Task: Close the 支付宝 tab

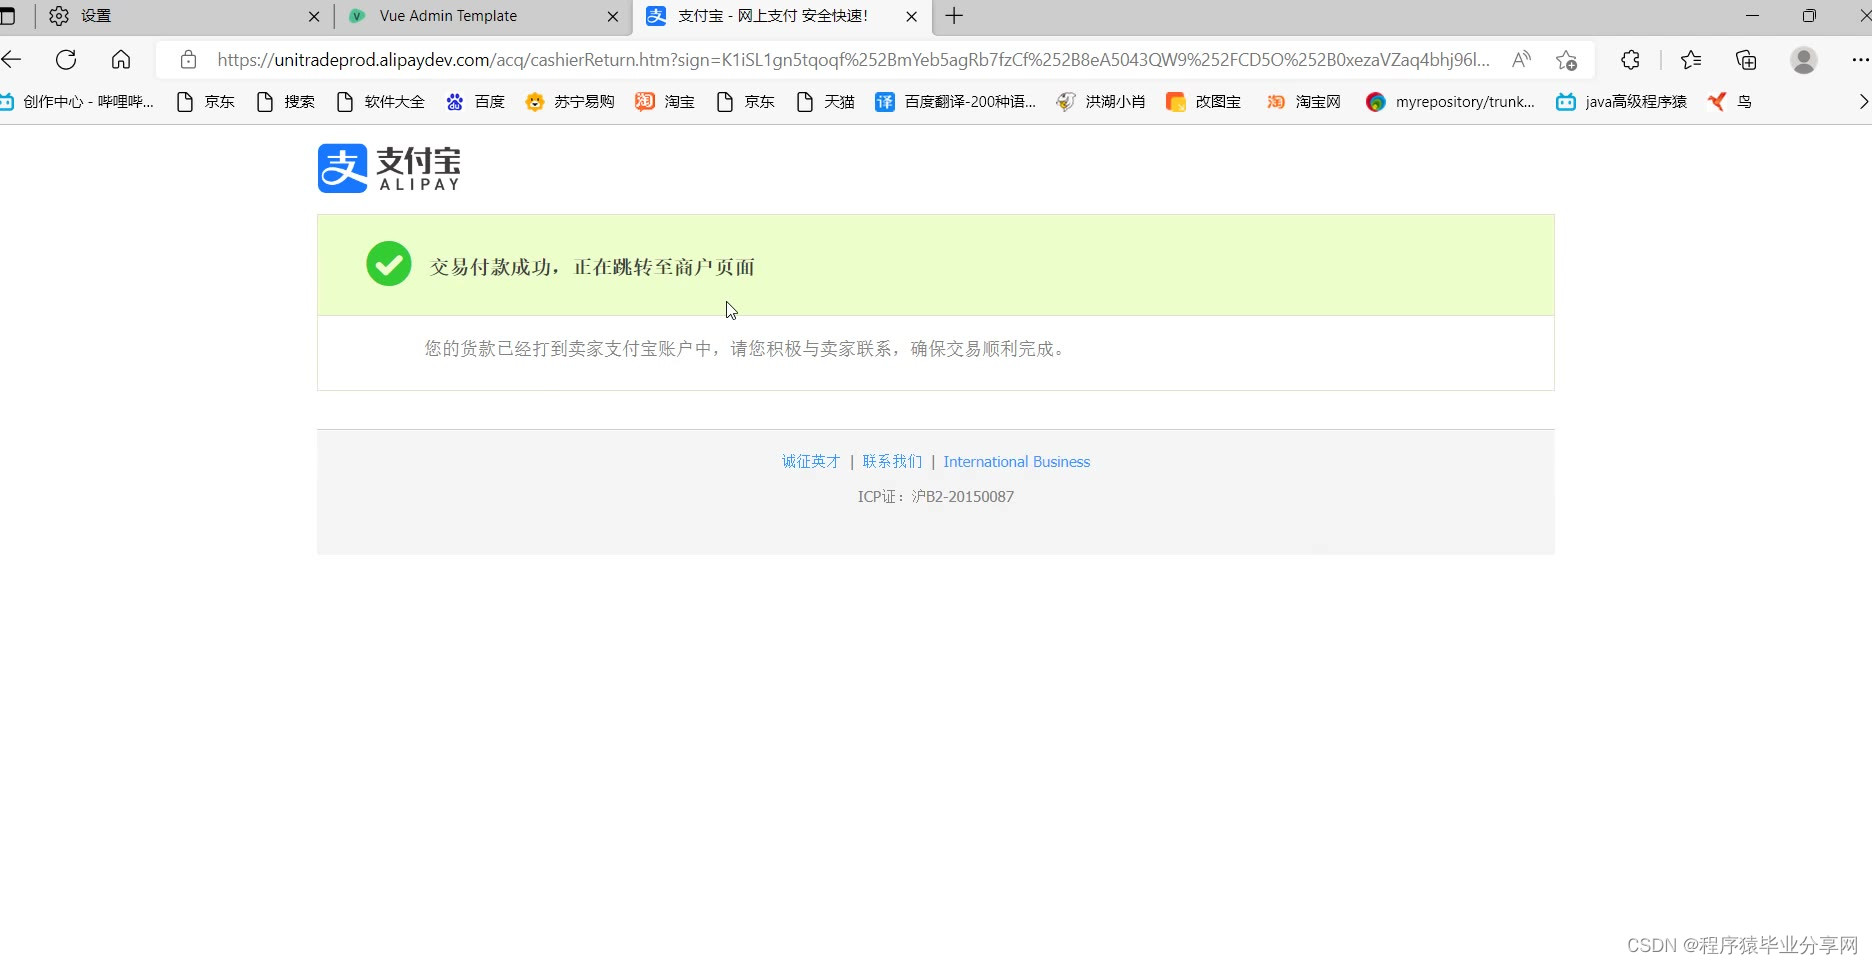Action: [911, 16]
